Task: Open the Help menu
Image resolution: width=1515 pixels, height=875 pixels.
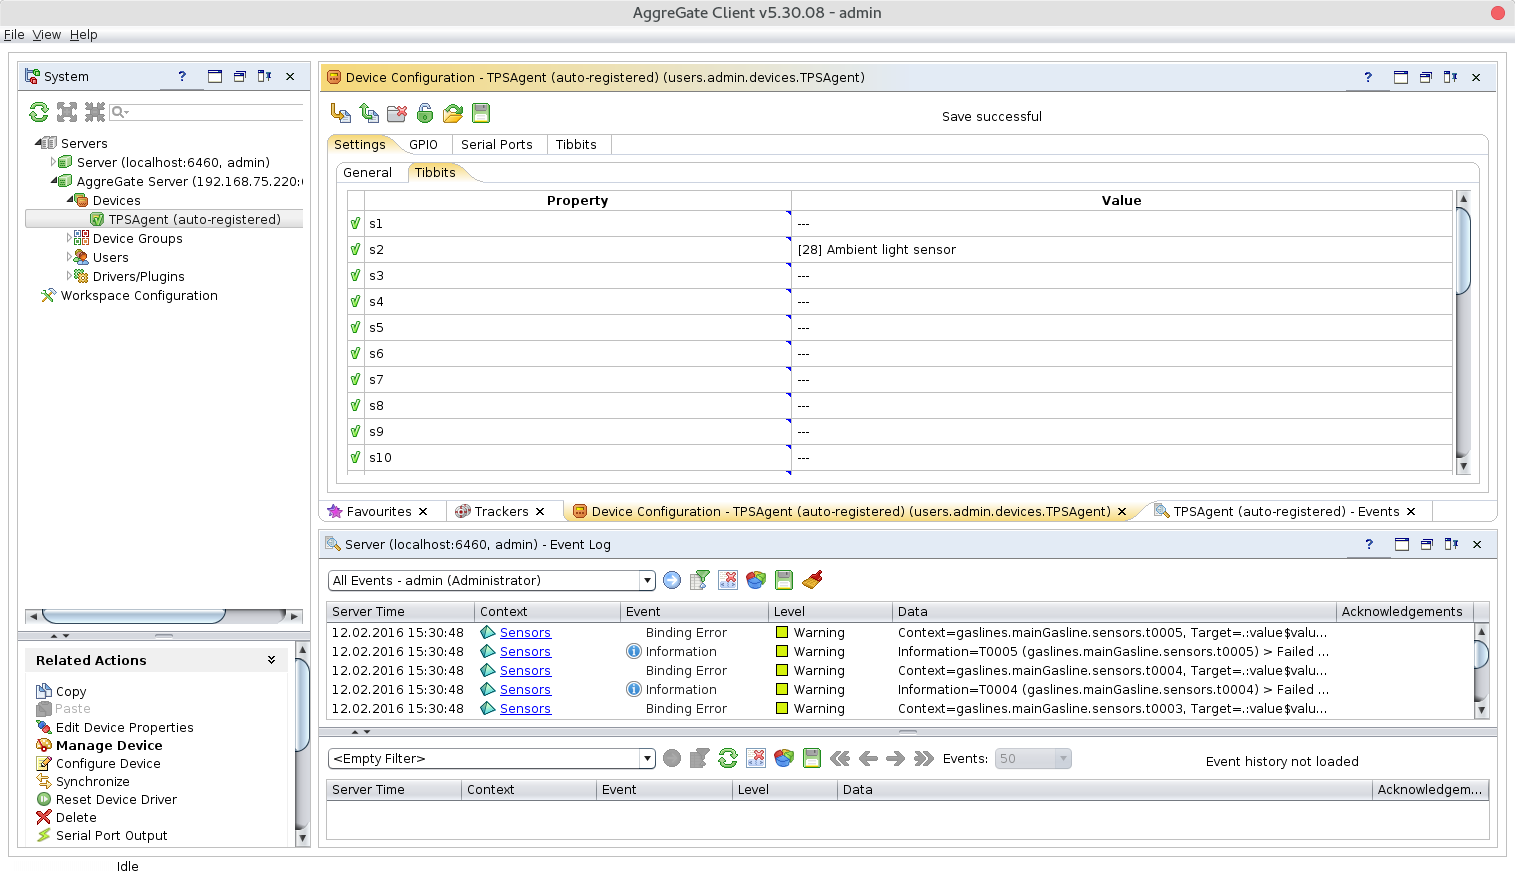Action: 83,34
